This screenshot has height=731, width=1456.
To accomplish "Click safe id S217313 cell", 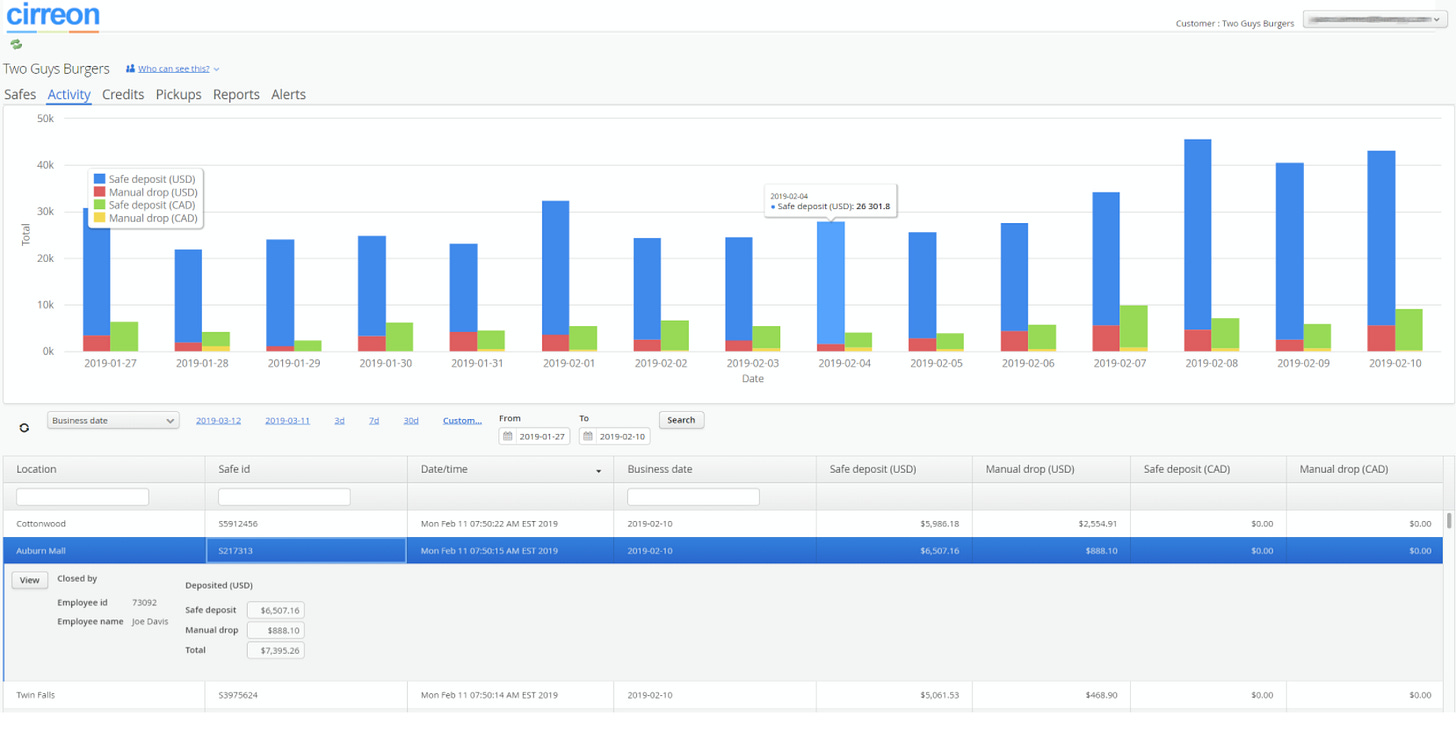I will click(306, 551).
